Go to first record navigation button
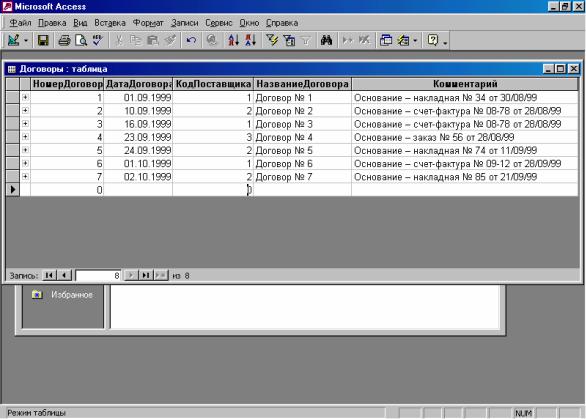This screenshot has height=419, width=586. click(49, 275)
